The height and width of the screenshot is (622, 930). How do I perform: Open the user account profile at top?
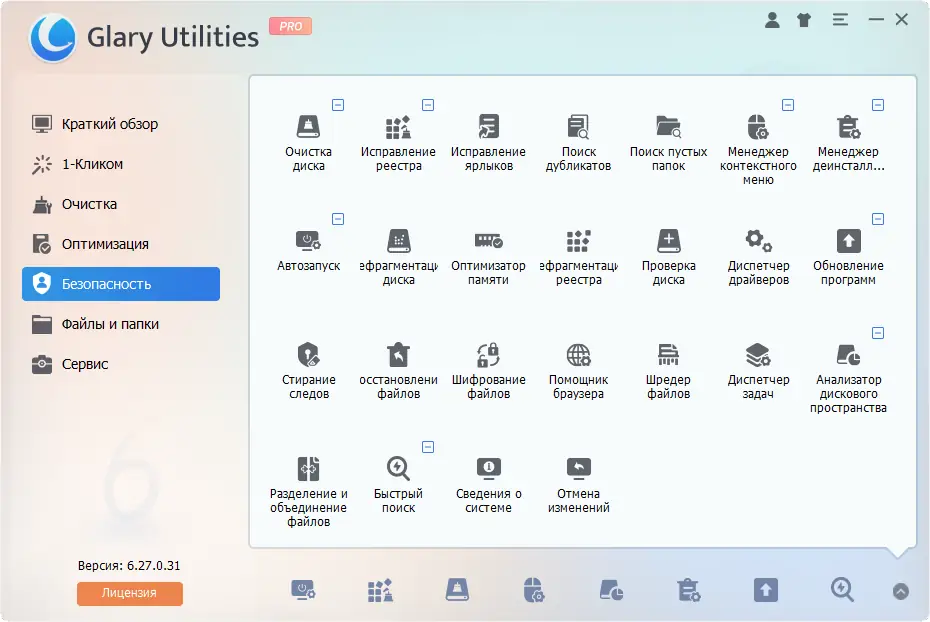coord(772,19)
